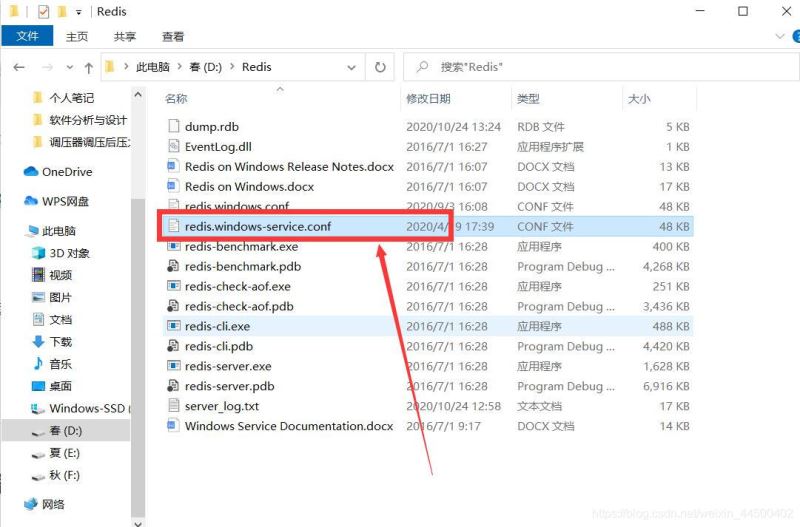800x527 pixels.
Task: Click 春 (D:) in the address bar
Action: point(206,67)
